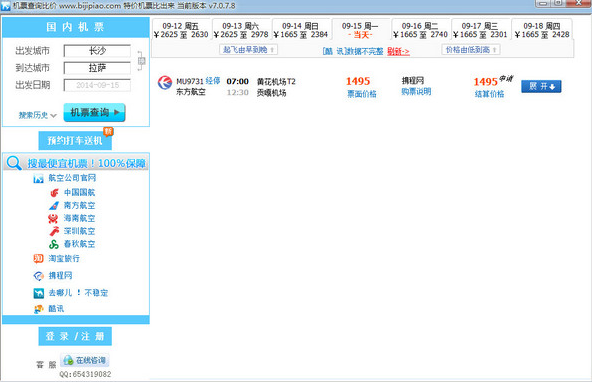
Task: Open the 购票说明 ticket purchase notes link
Action: 416,92
